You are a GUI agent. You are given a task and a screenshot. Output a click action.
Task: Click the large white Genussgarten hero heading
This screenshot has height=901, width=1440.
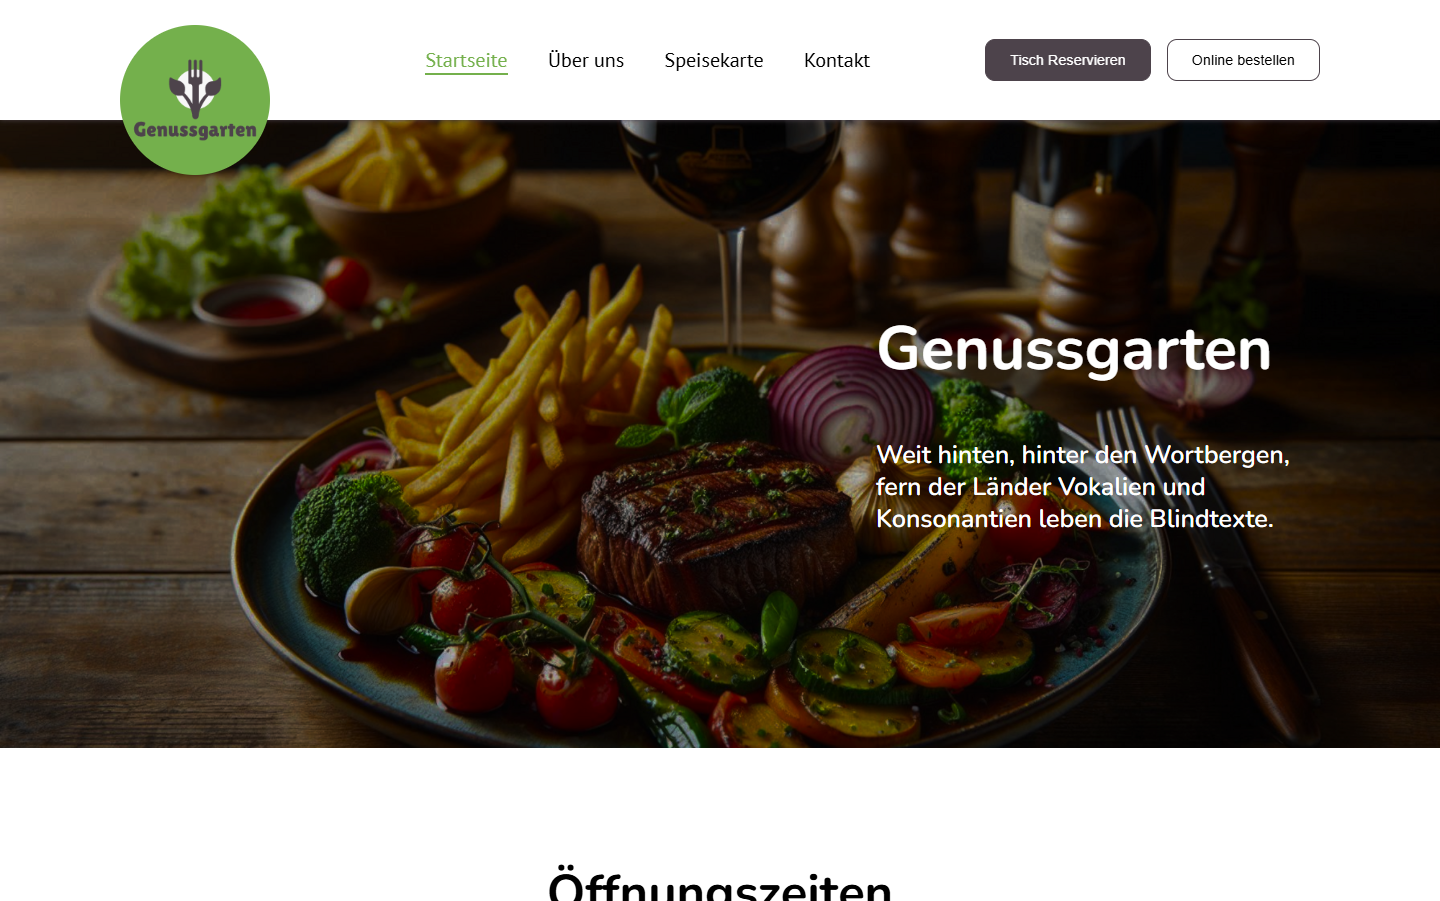pos(1074,349)
